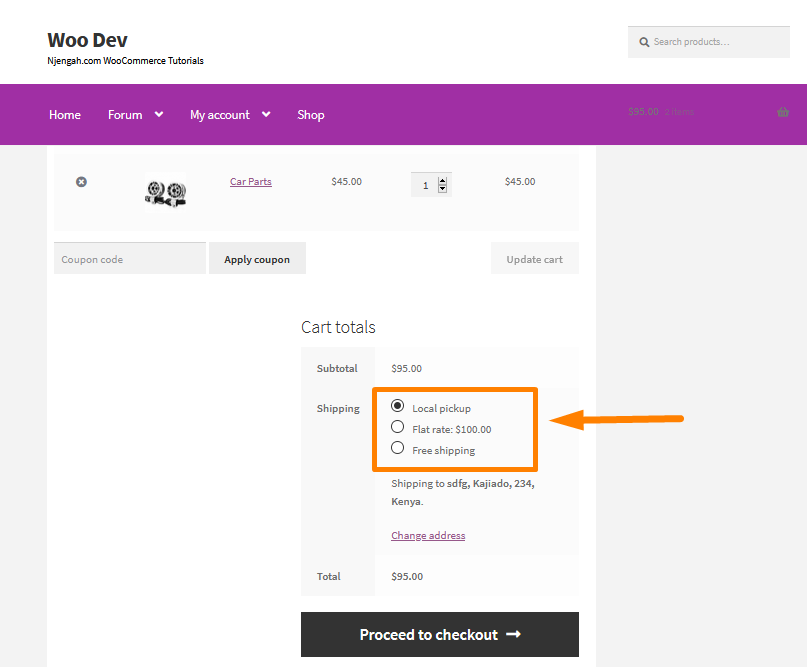807x667 pixels.
Task: Click the Shipping to sdfg, Kajiado address text
Action: (x=463, y=492)
